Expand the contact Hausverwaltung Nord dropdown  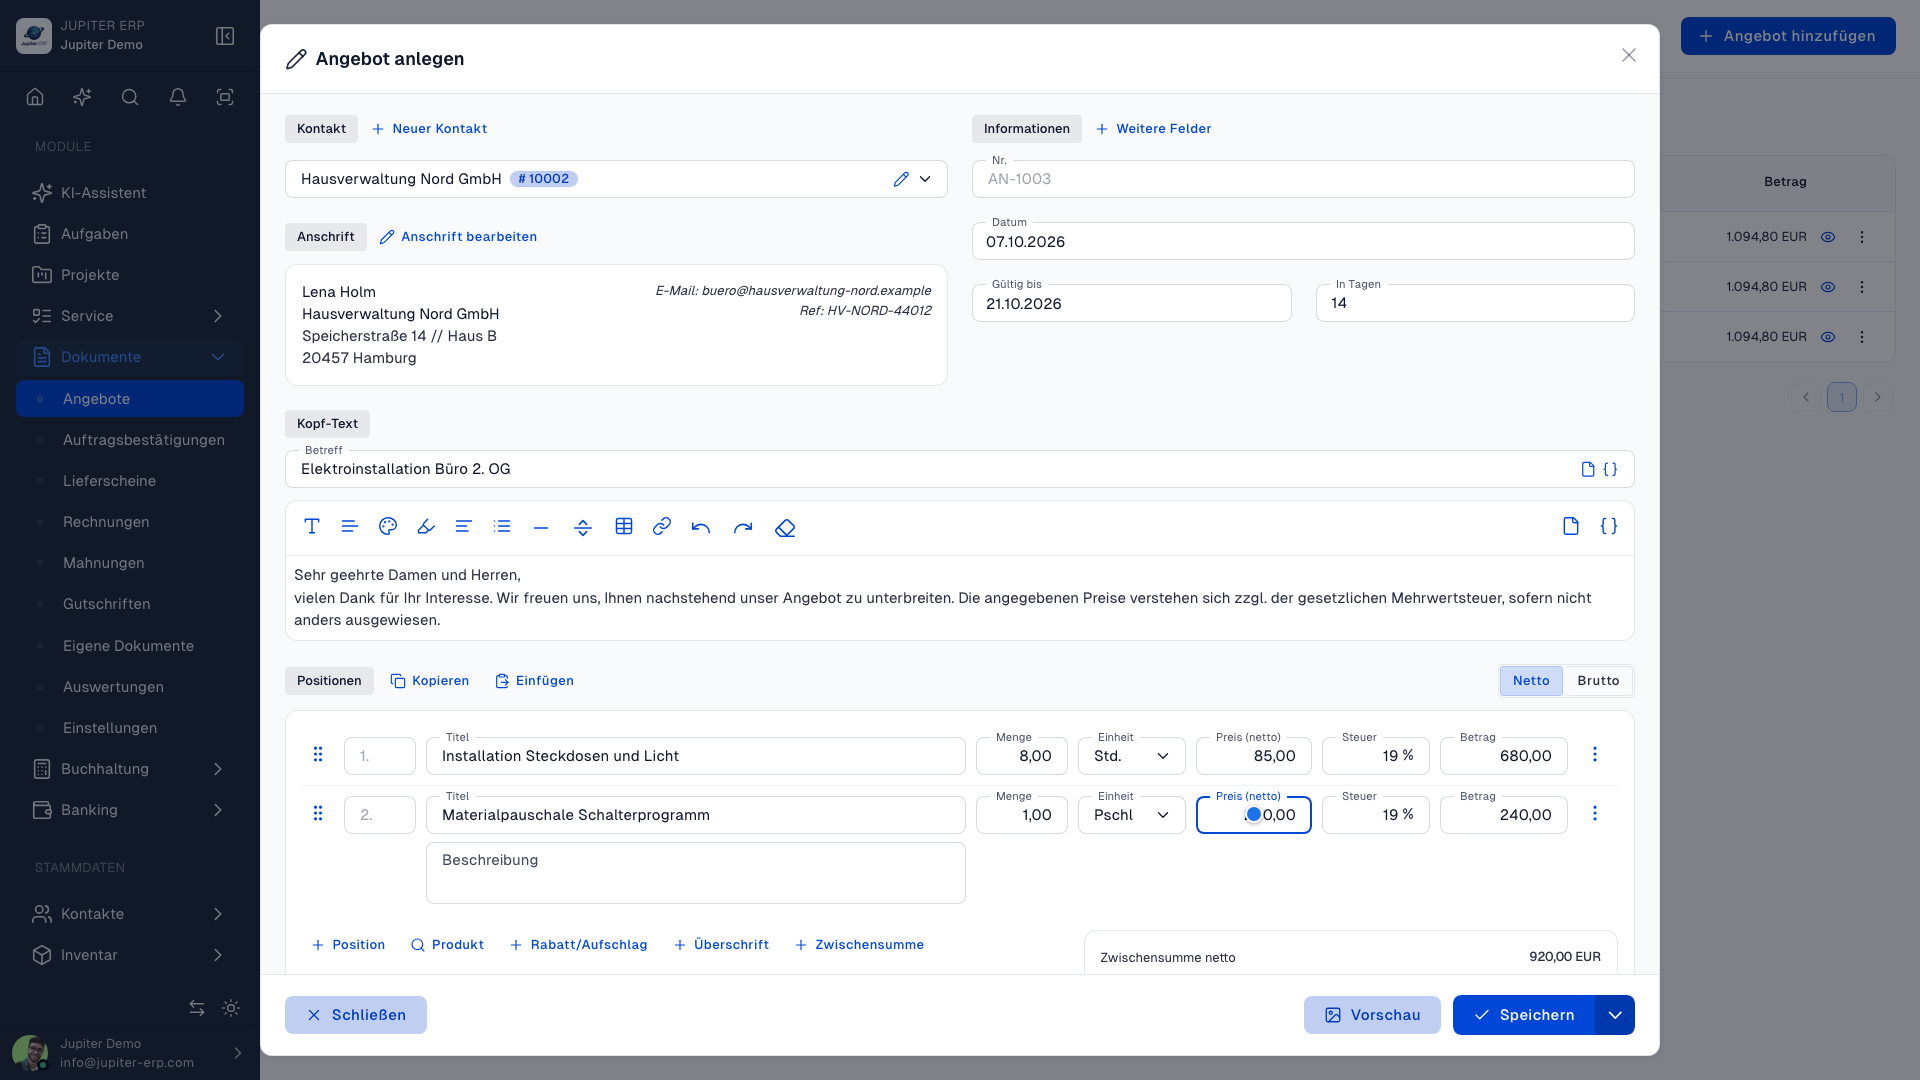(x=925, y=179)
